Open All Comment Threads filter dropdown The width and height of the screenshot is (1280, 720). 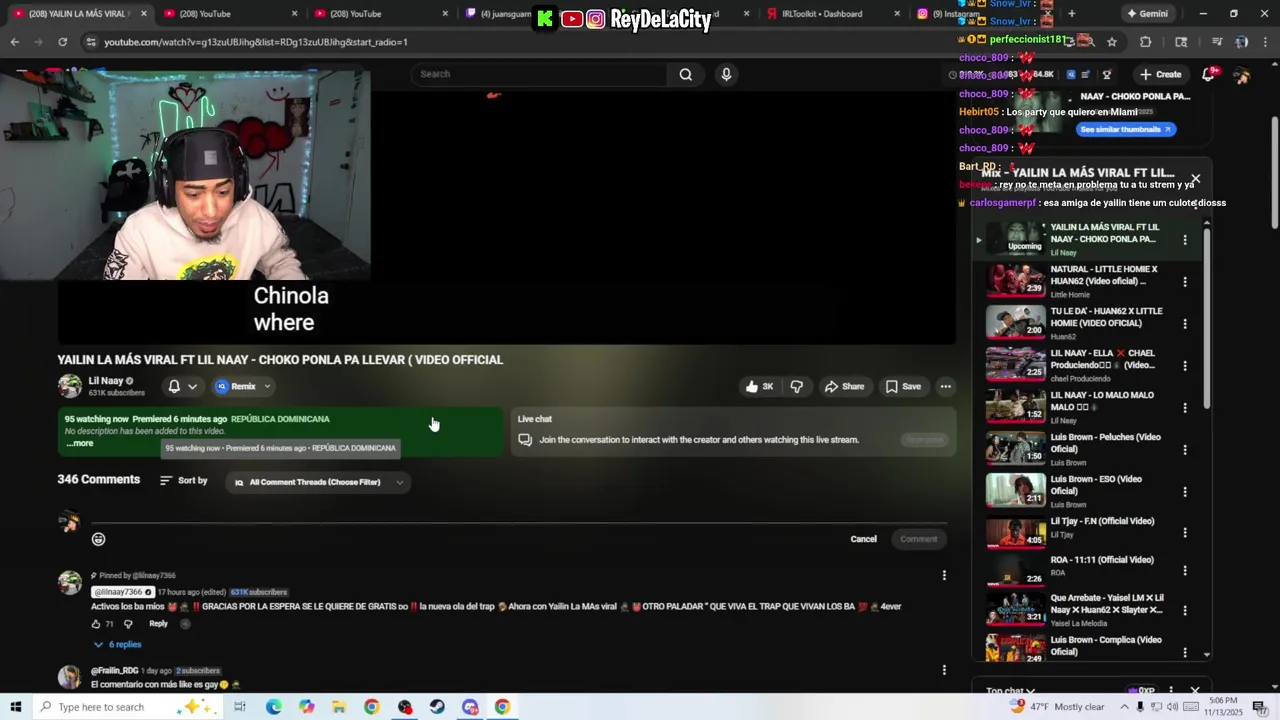316,482
